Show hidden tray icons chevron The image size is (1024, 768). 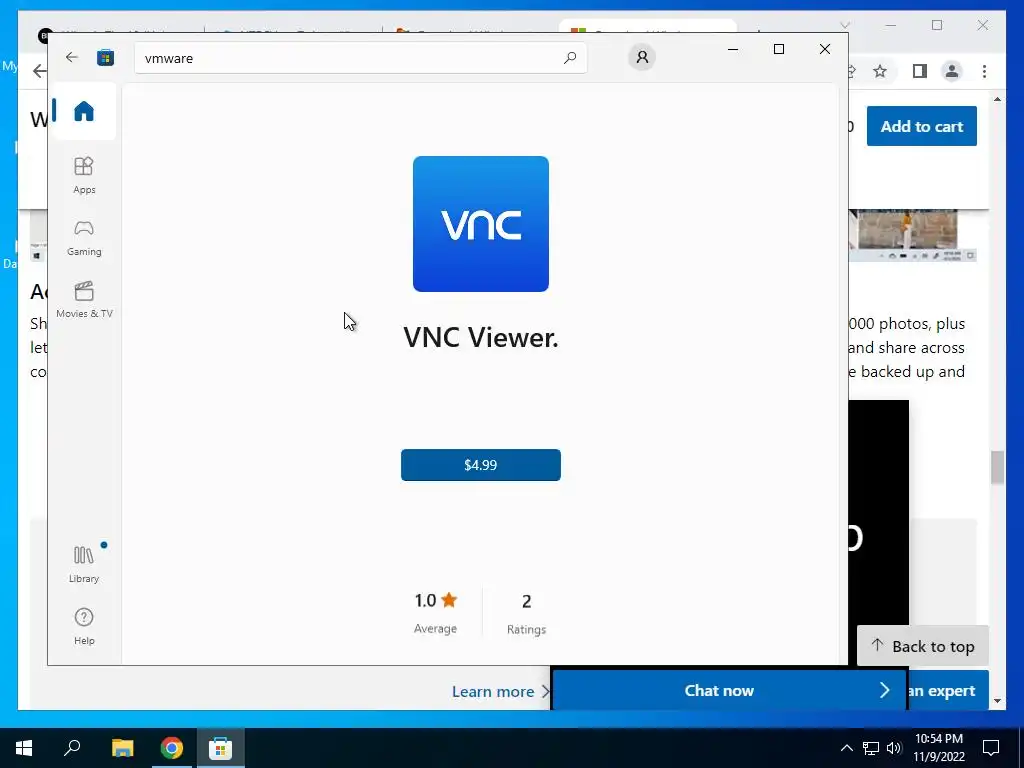[846, 748]
